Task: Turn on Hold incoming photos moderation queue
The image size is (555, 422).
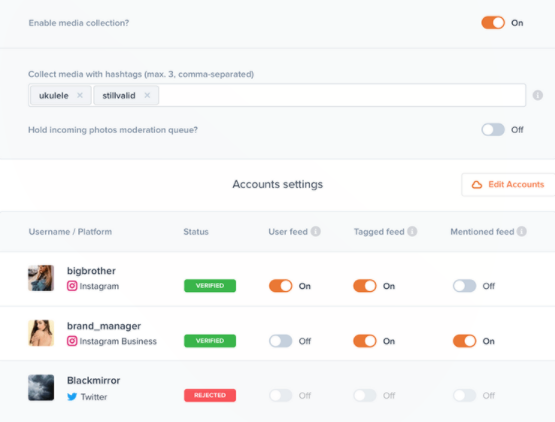Action: (493, 130)
